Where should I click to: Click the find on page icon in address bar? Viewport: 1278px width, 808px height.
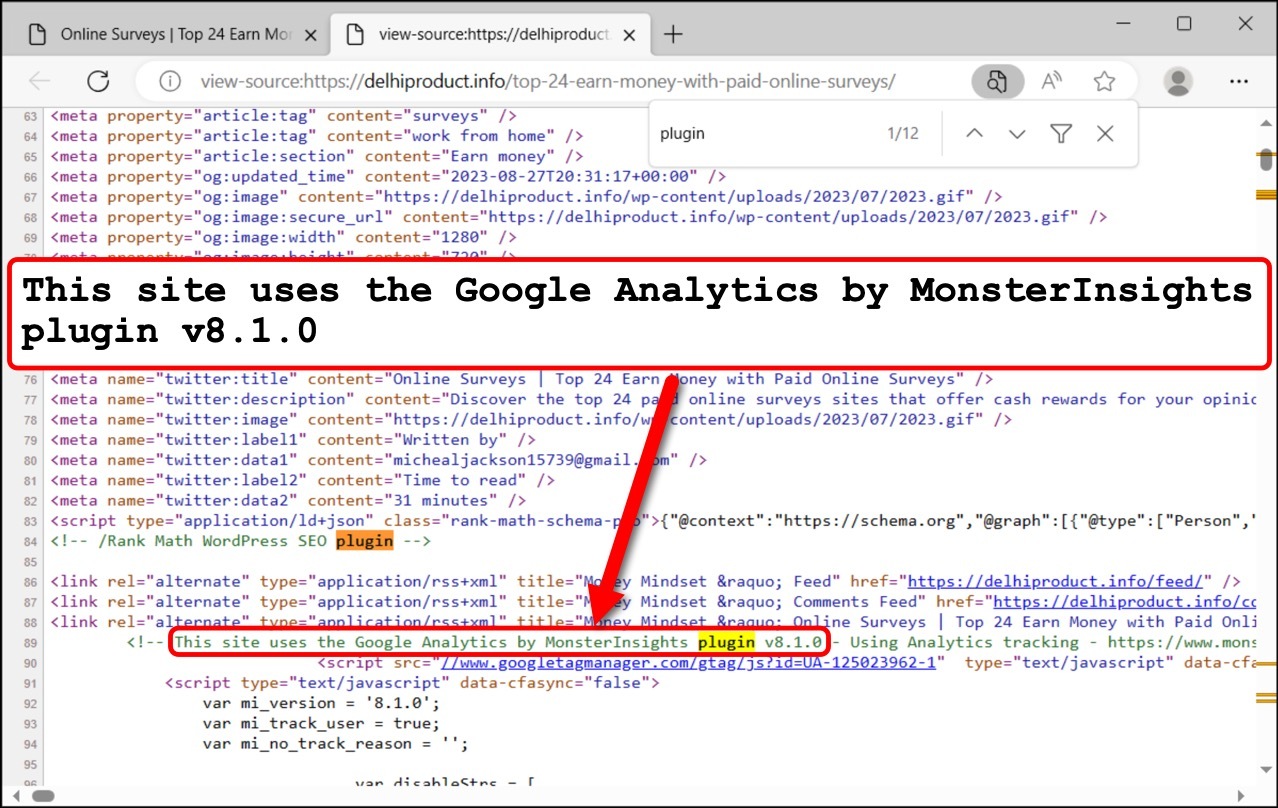point(997,81)
